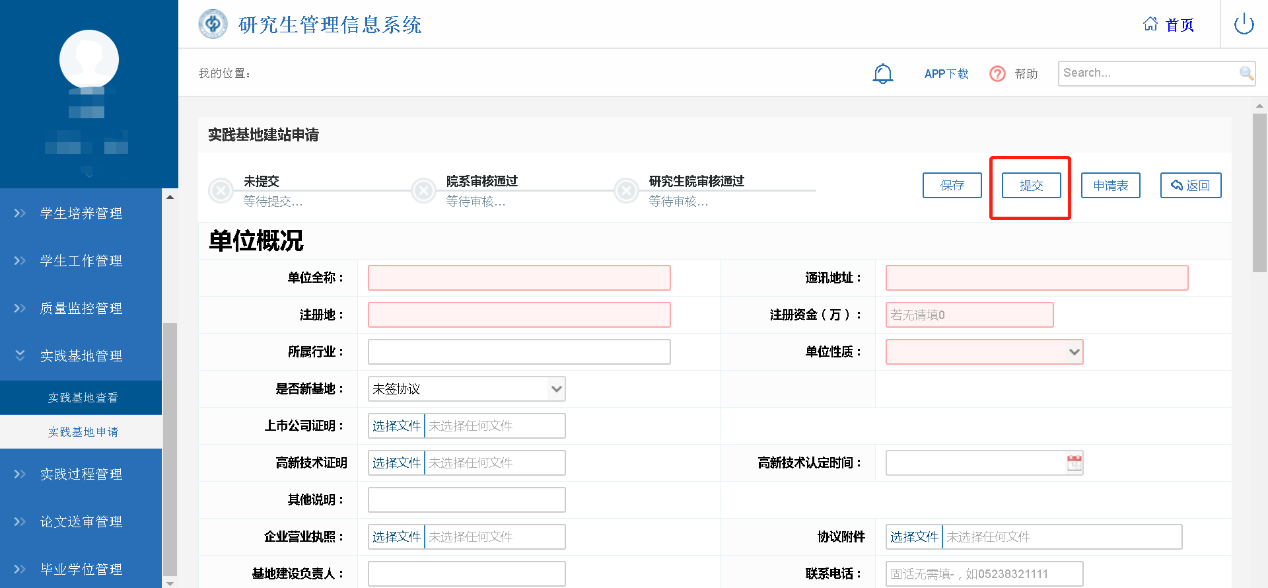Click the 保存 button
The height and width of the screenshot is (588, 1268).
pos(951,185)
